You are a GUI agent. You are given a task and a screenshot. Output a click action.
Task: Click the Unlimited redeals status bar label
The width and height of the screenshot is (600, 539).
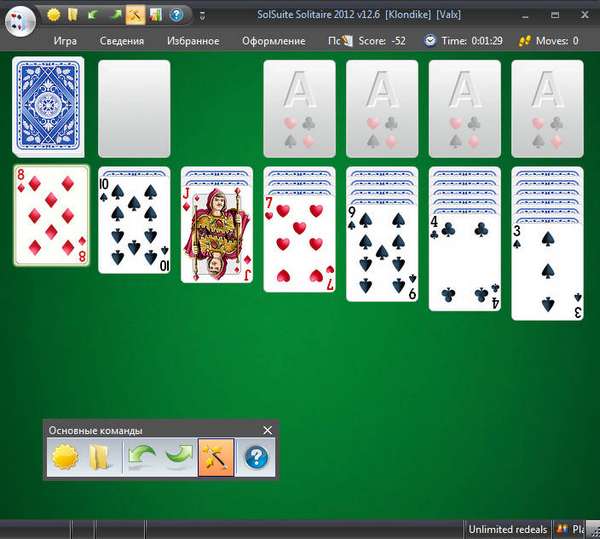508,529
